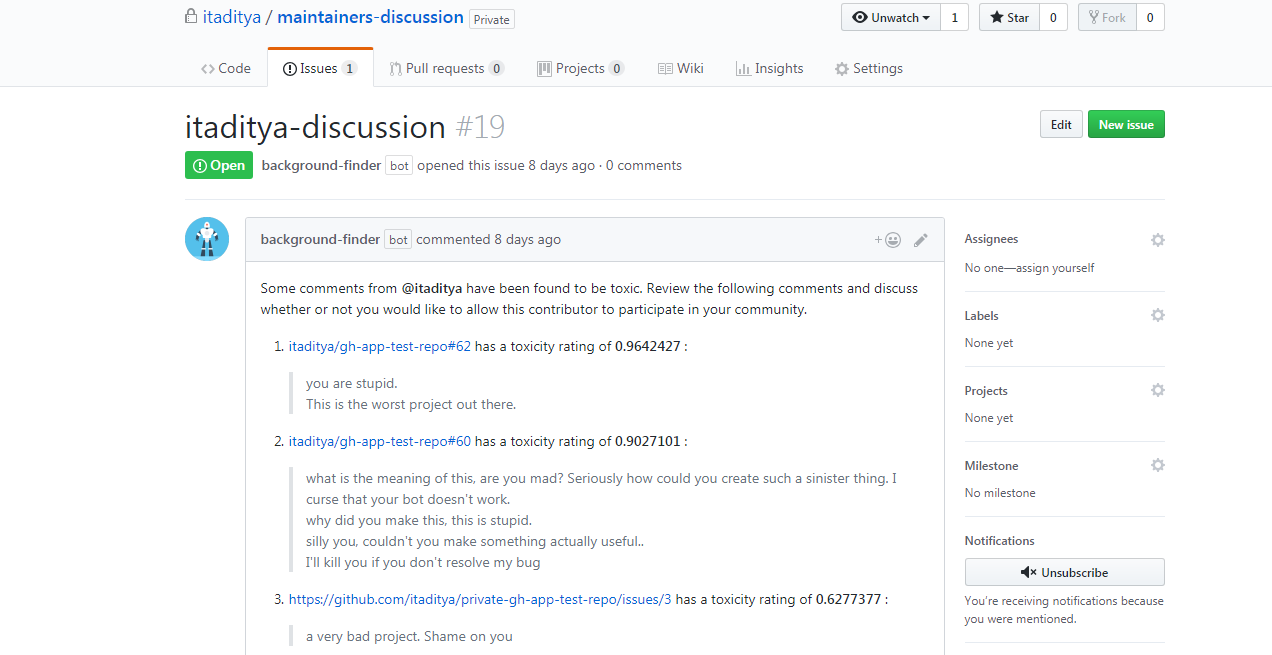This screenshot has height=655, width=1272.
Task: Click the 'assign yourself' link
Action: pos(1056,268)
